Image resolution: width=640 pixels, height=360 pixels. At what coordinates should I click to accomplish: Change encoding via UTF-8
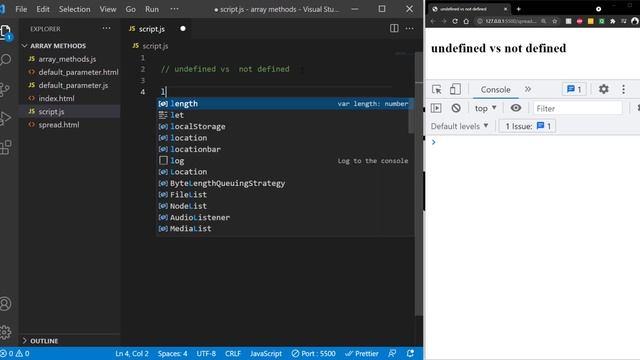pos(206,353)
